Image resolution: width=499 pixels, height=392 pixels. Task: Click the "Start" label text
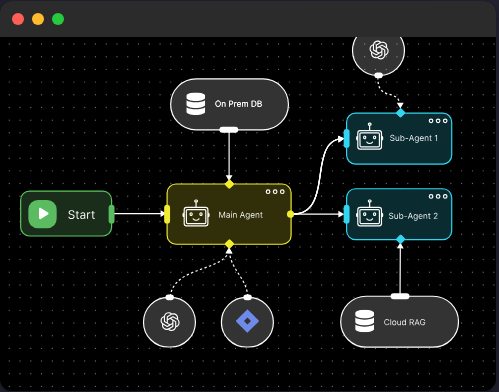click(x=81, y=215)
